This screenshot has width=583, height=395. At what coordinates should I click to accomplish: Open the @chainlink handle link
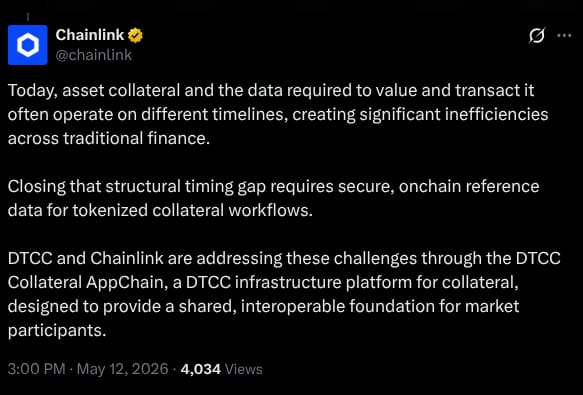click(x=94, y=55)
